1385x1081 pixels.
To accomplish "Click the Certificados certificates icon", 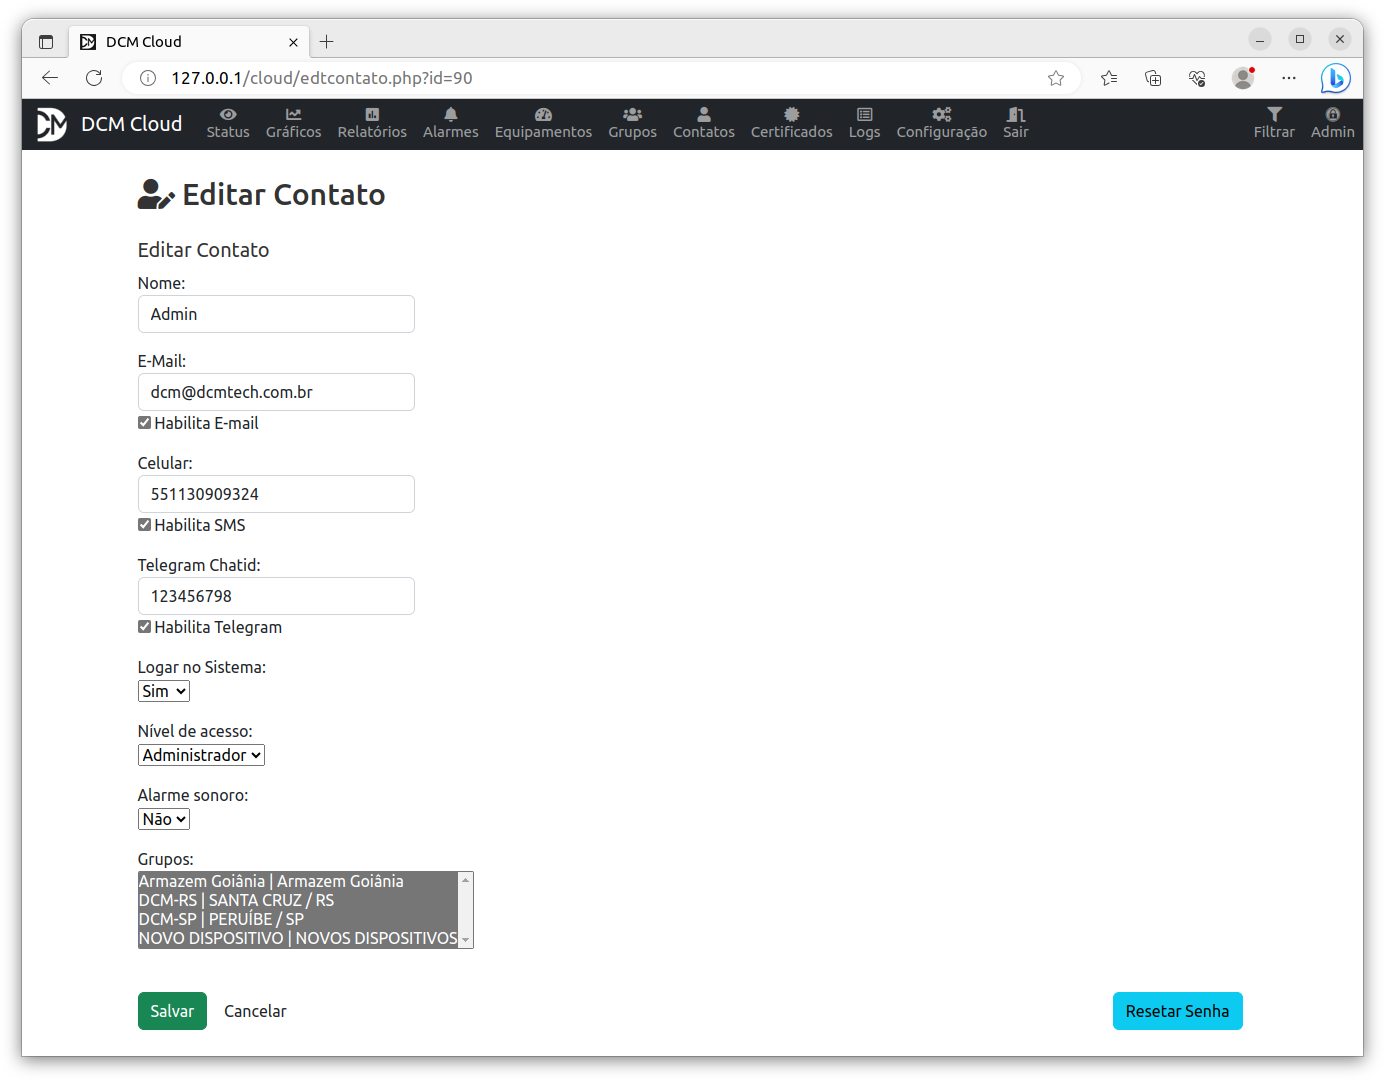I will (x=791, y=114).
